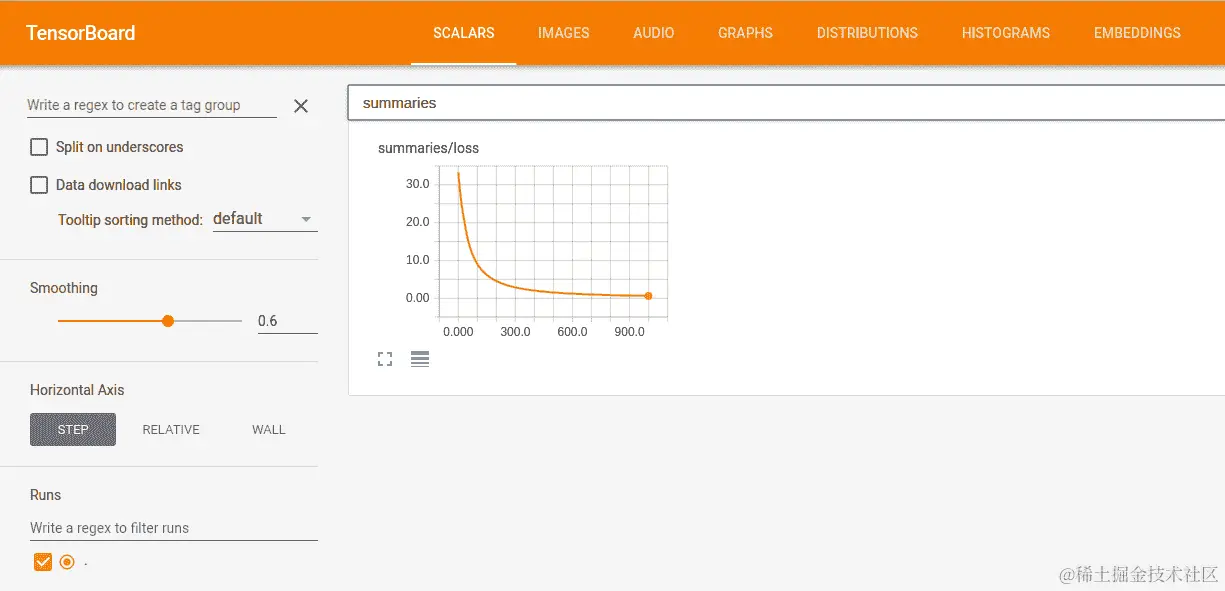
Task: Open the HISTOGRAMS tab
Action: pos(1006,33)
